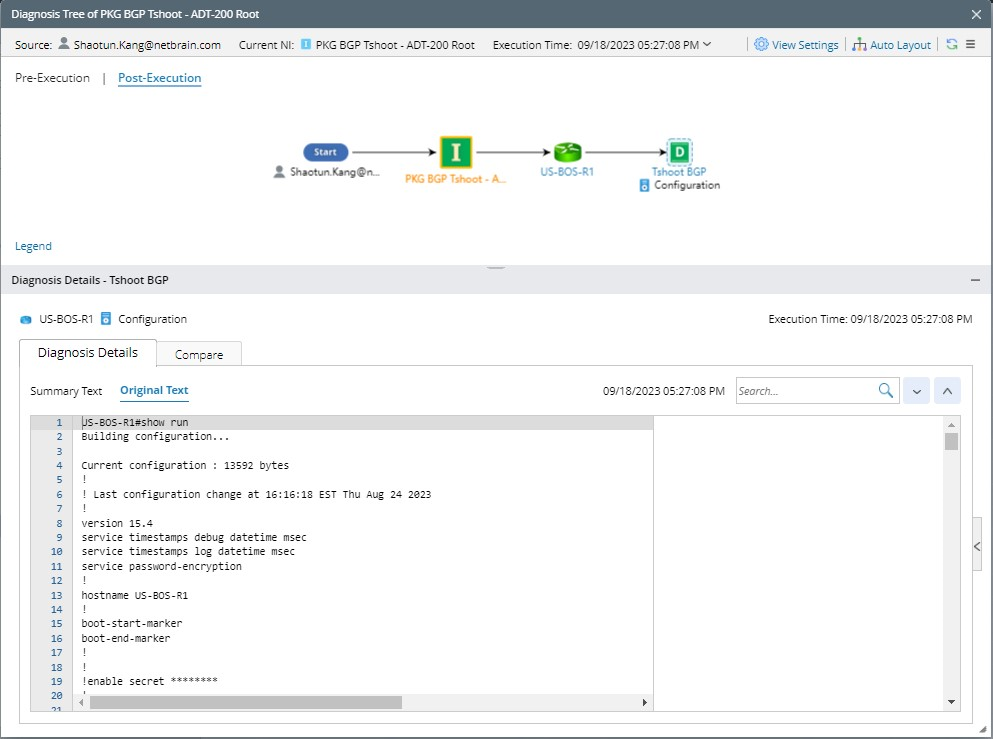Open the hamburger menu in toolbar
The image size is (993, 739).
[970, 44]
